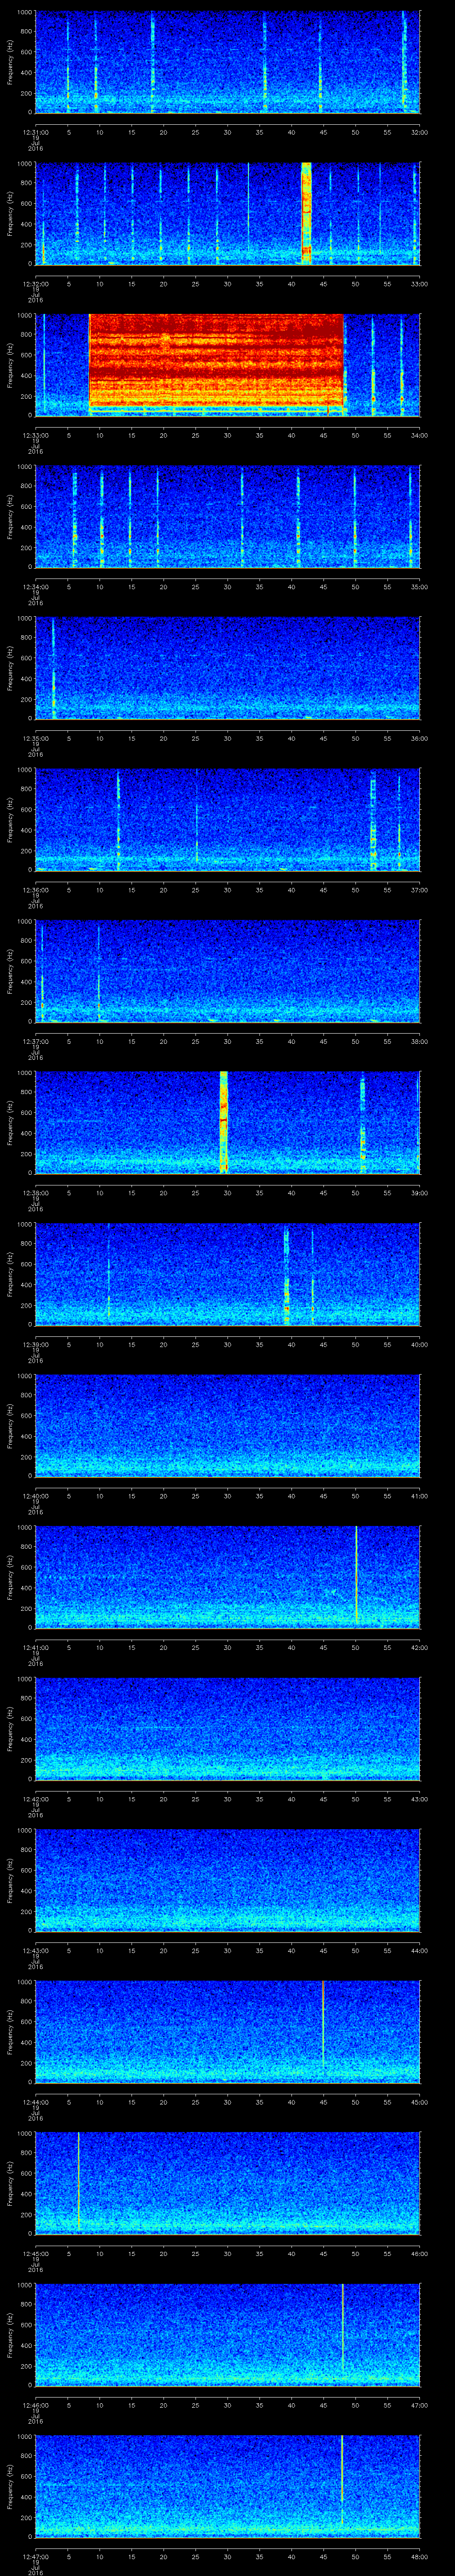The height and width of the screenshot is (2576, 455).
Task: Click the 12:39:00 start time label
Action: point(36,1344)
